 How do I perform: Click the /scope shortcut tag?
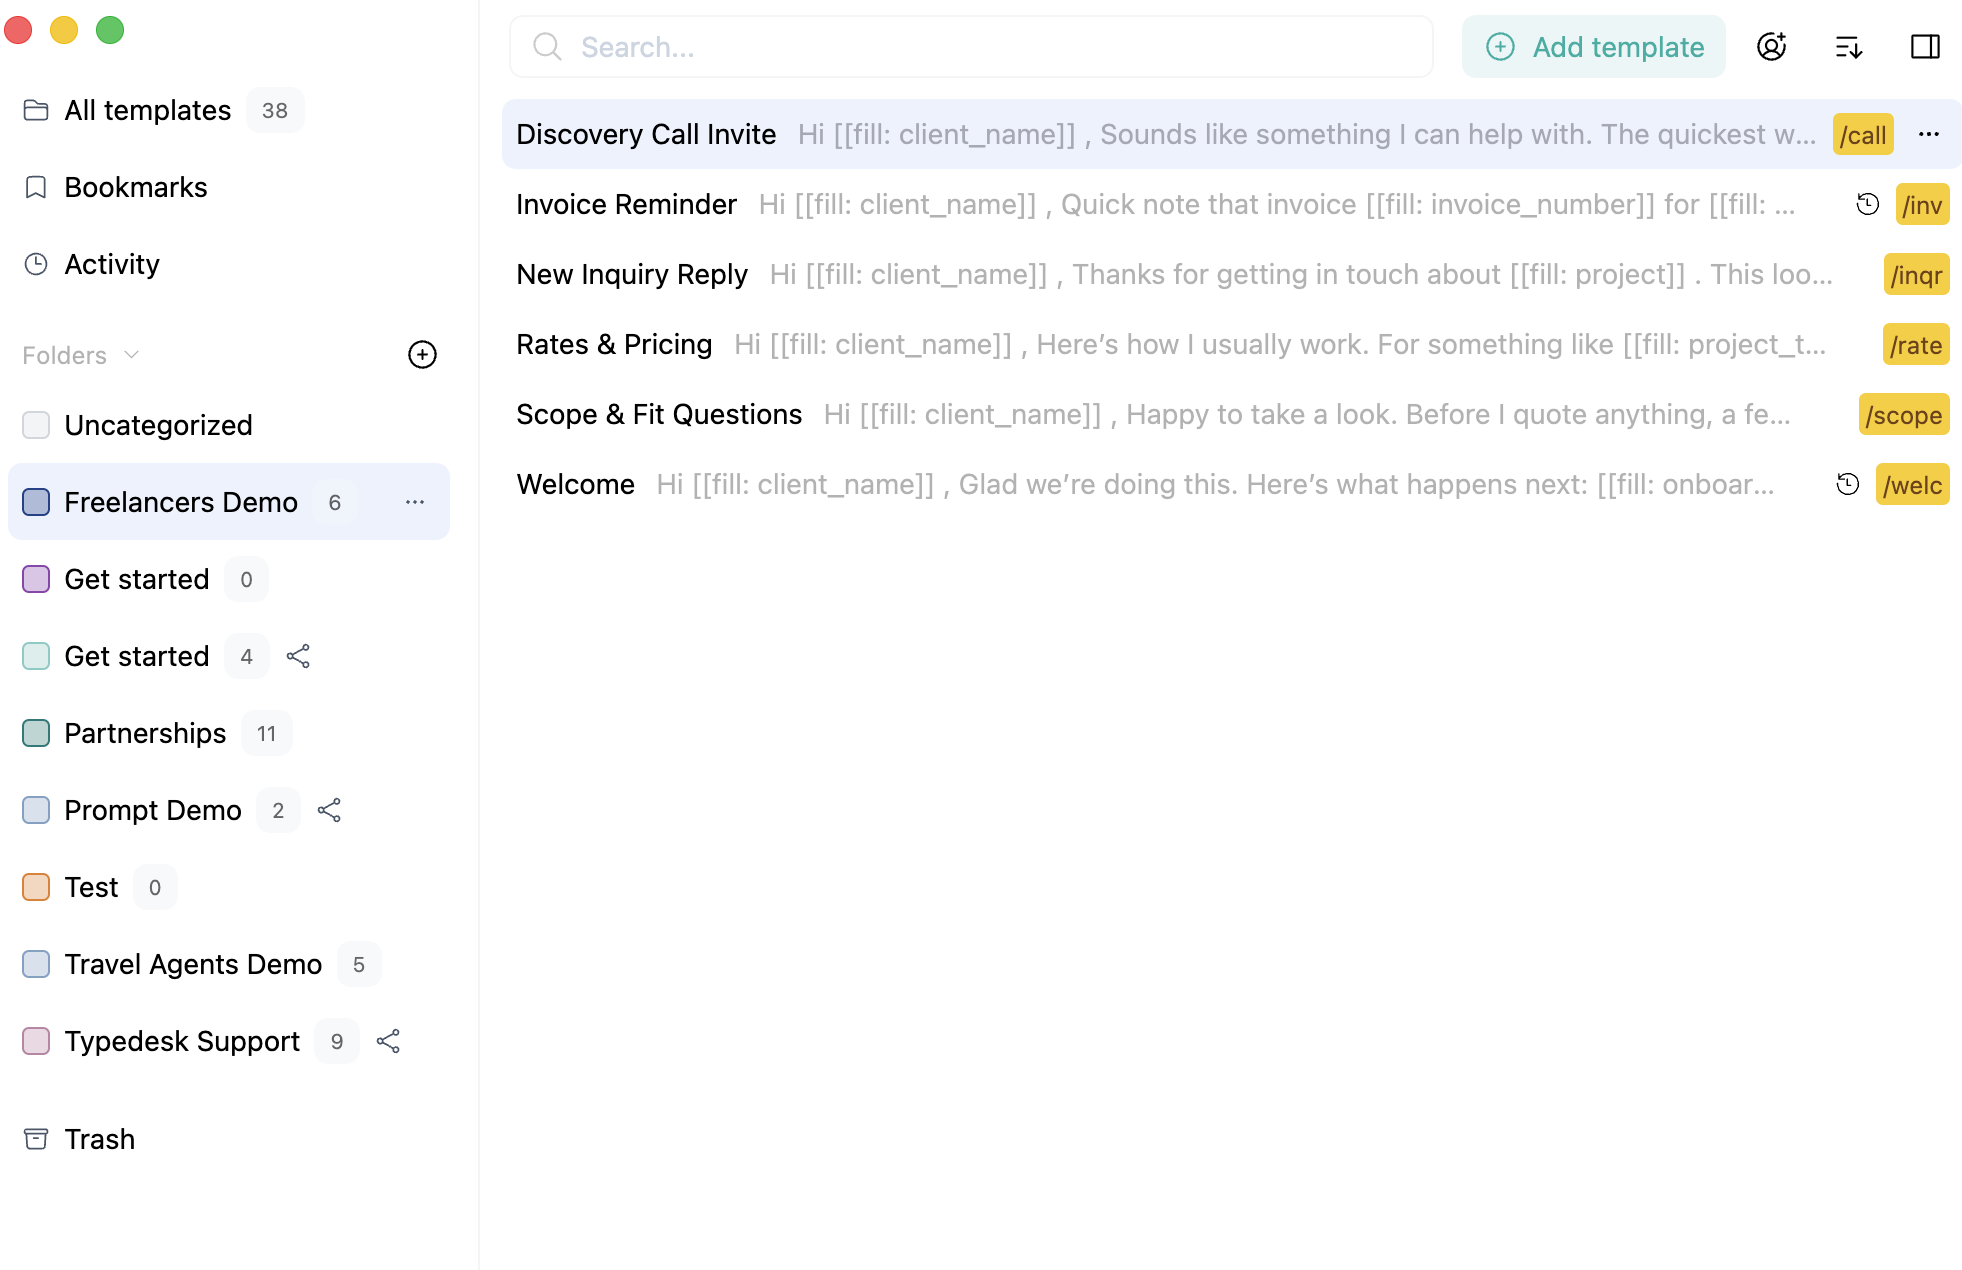1904,415
